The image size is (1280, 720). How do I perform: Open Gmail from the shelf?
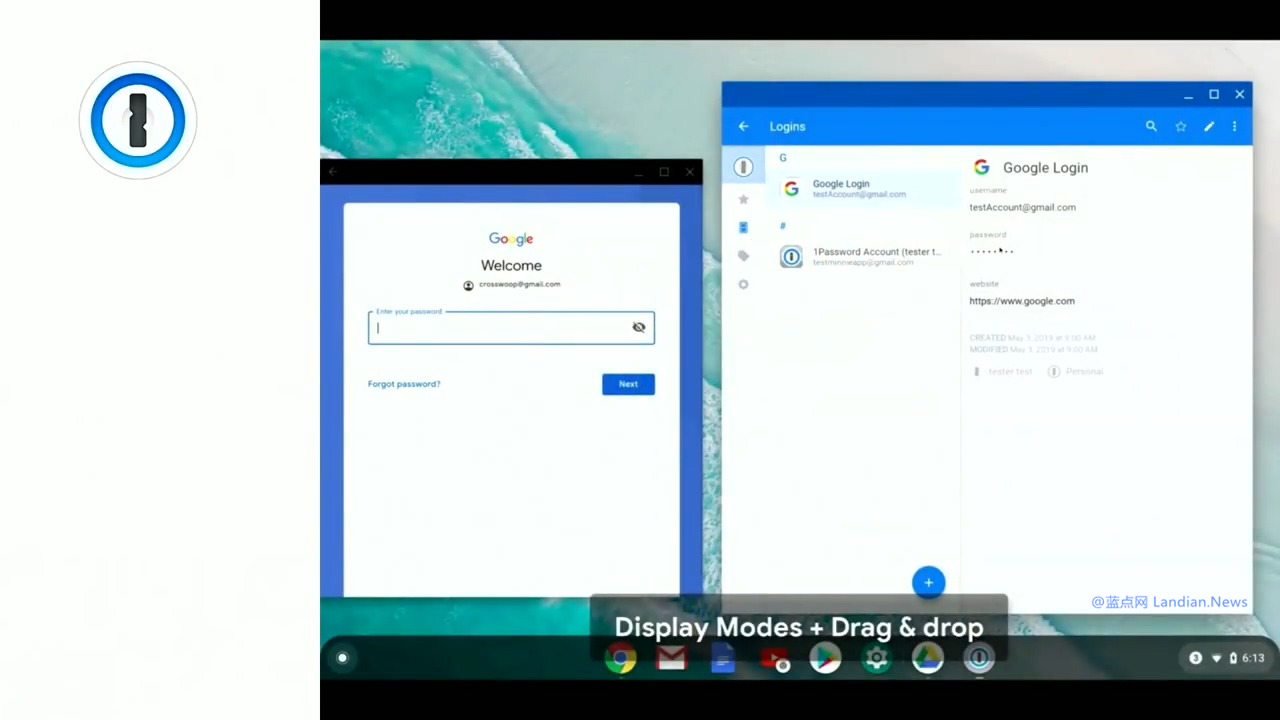point(671,658)
